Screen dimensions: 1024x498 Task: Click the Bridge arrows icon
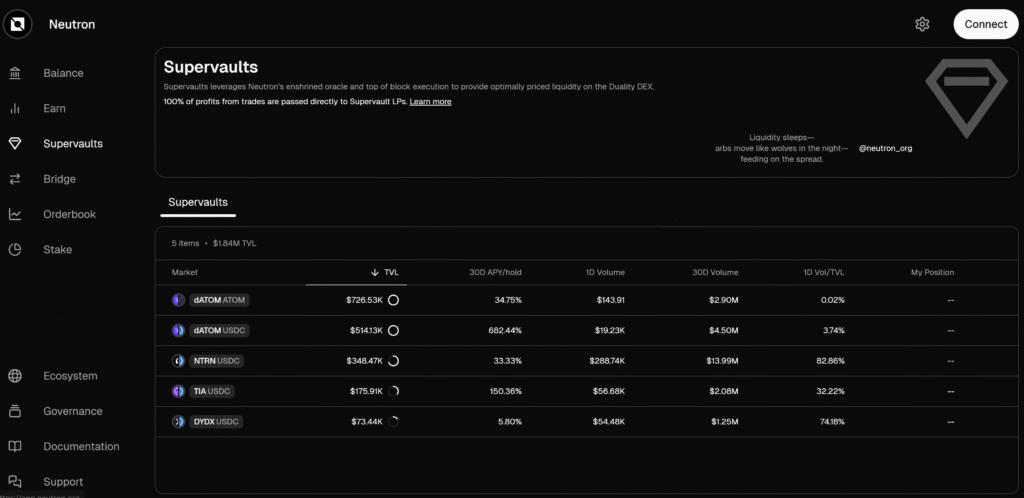(15, 179)
